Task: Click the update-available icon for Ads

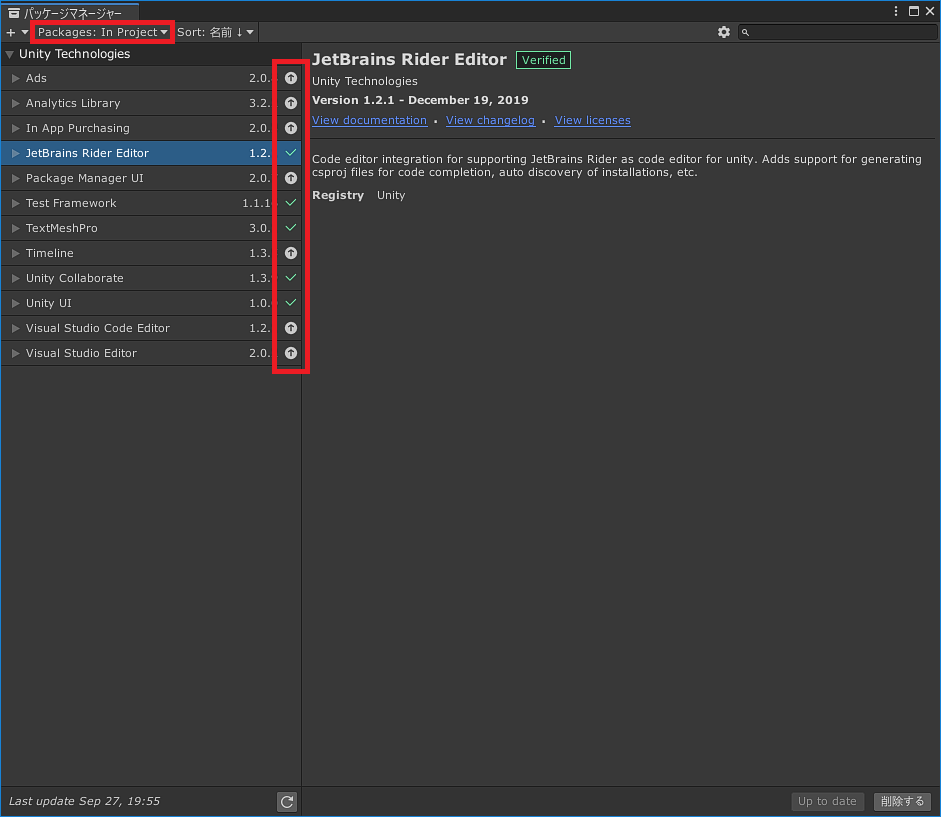Action: click(290, 78)
